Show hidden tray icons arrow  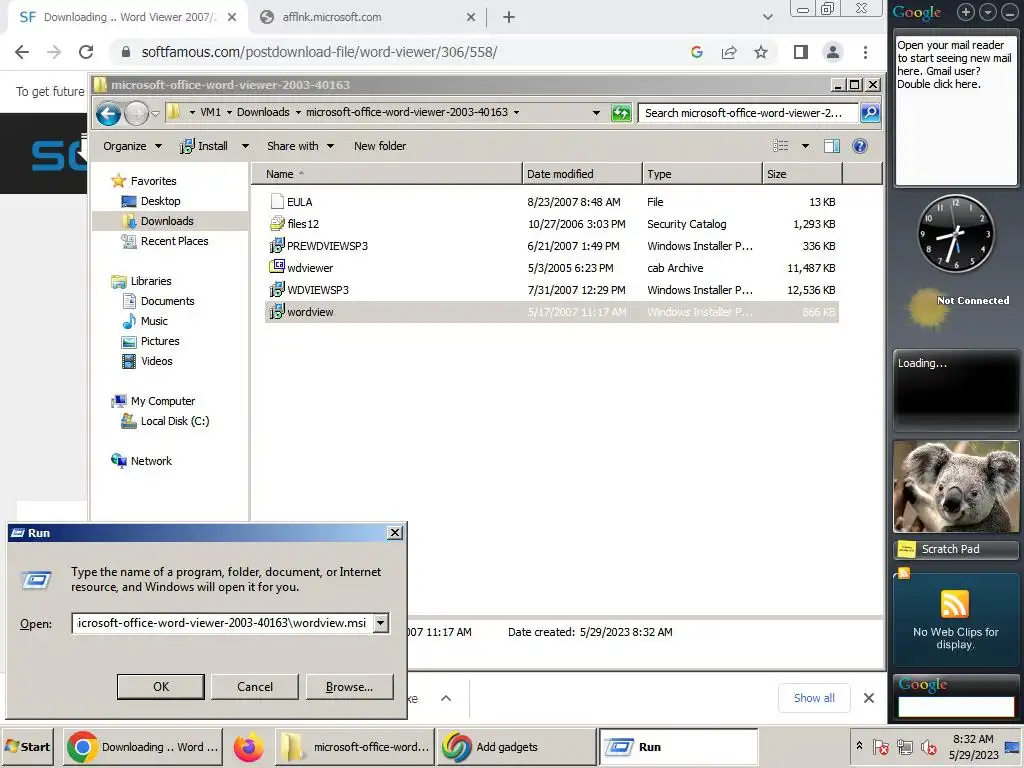click(859, 745)
